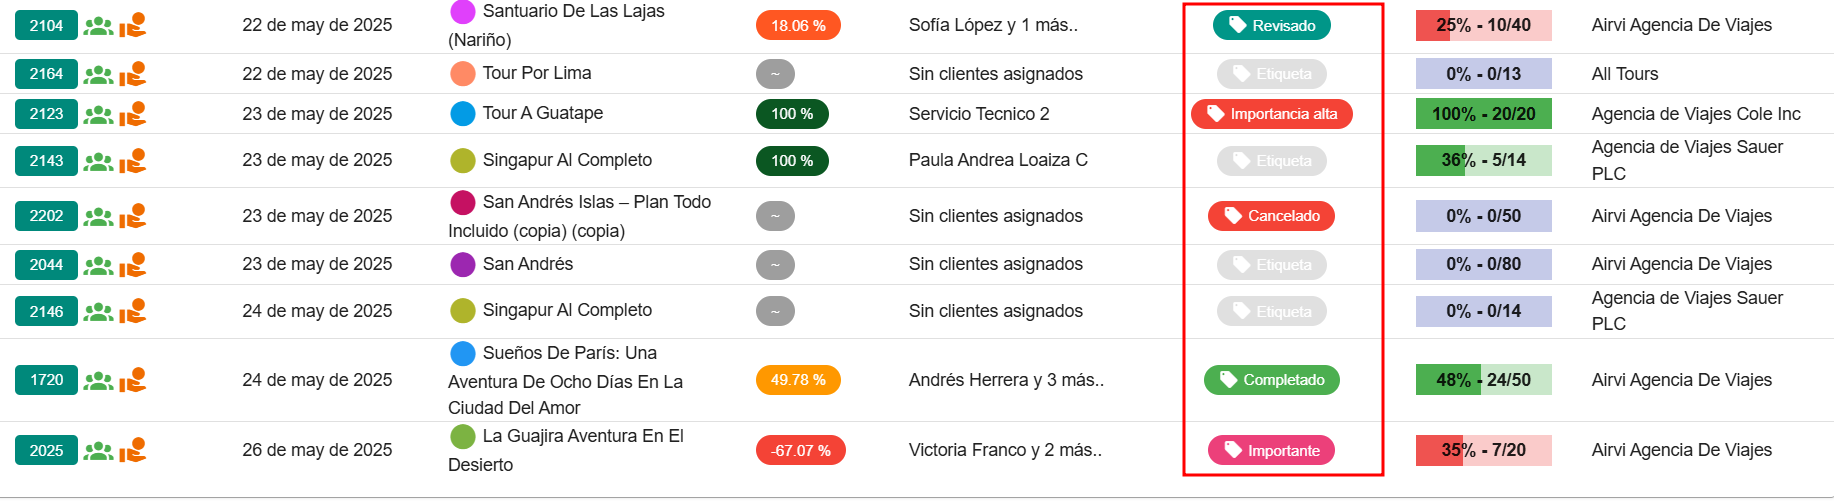Open the empty Etiqueta tag for Tour Por Lima
The image size is (1834, 501).
tap(1271, 74)
